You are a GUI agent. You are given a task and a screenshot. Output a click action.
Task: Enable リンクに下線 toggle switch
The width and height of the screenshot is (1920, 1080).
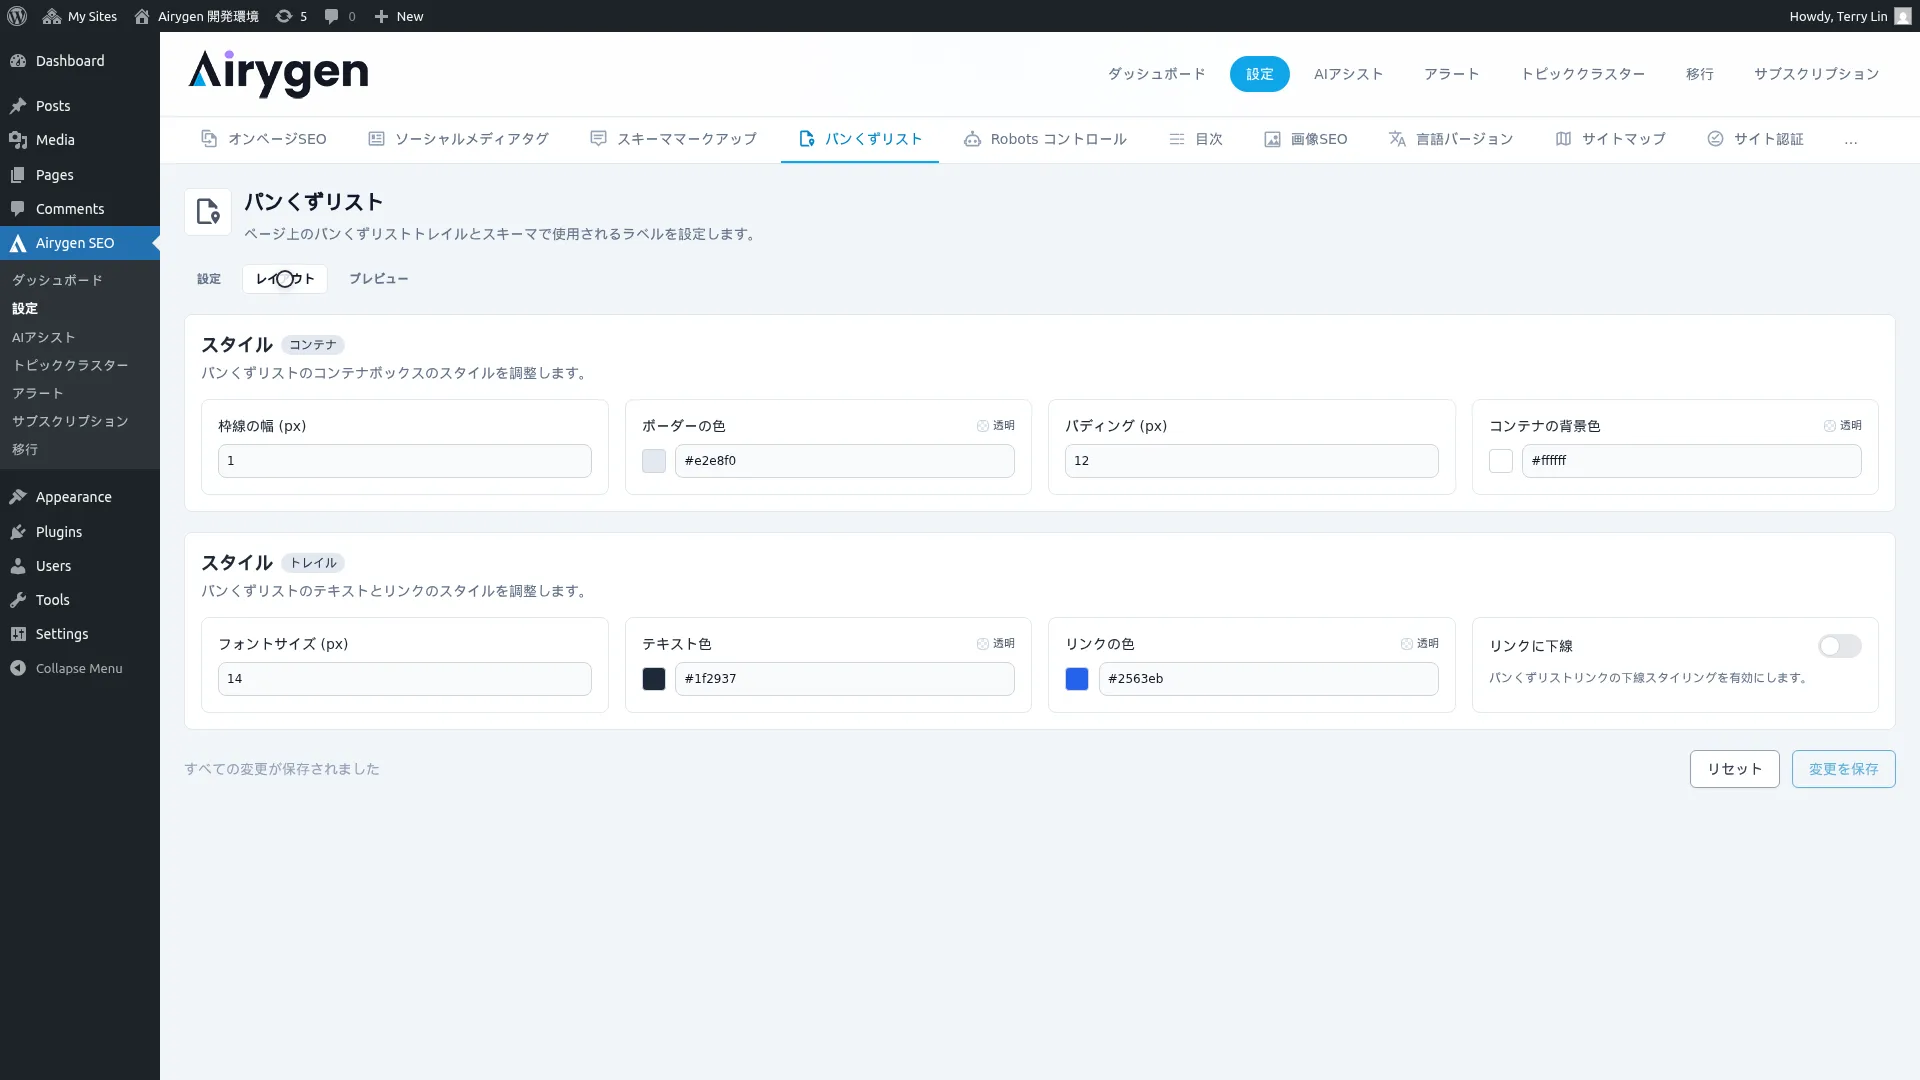tap(1840, 646)
